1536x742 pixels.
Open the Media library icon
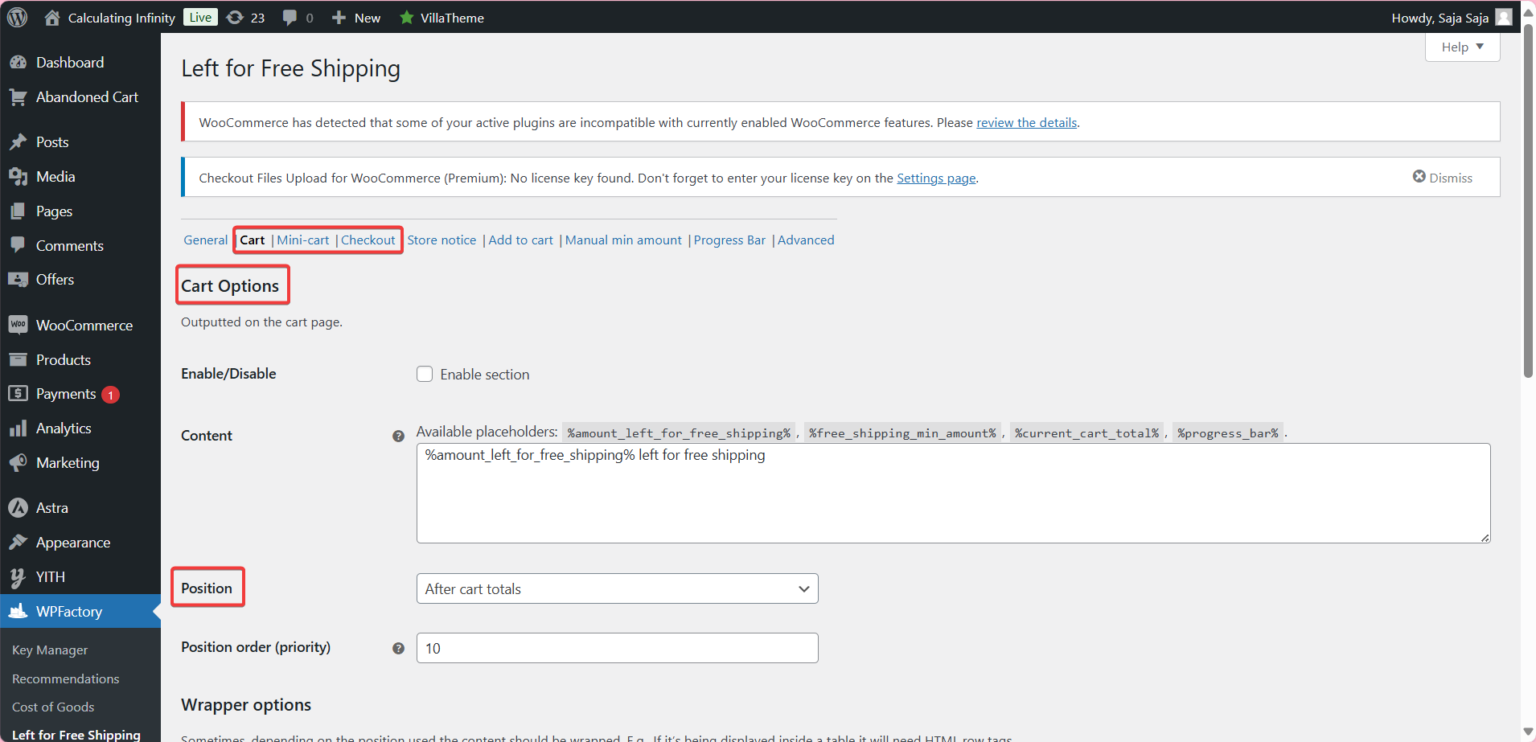20,176
